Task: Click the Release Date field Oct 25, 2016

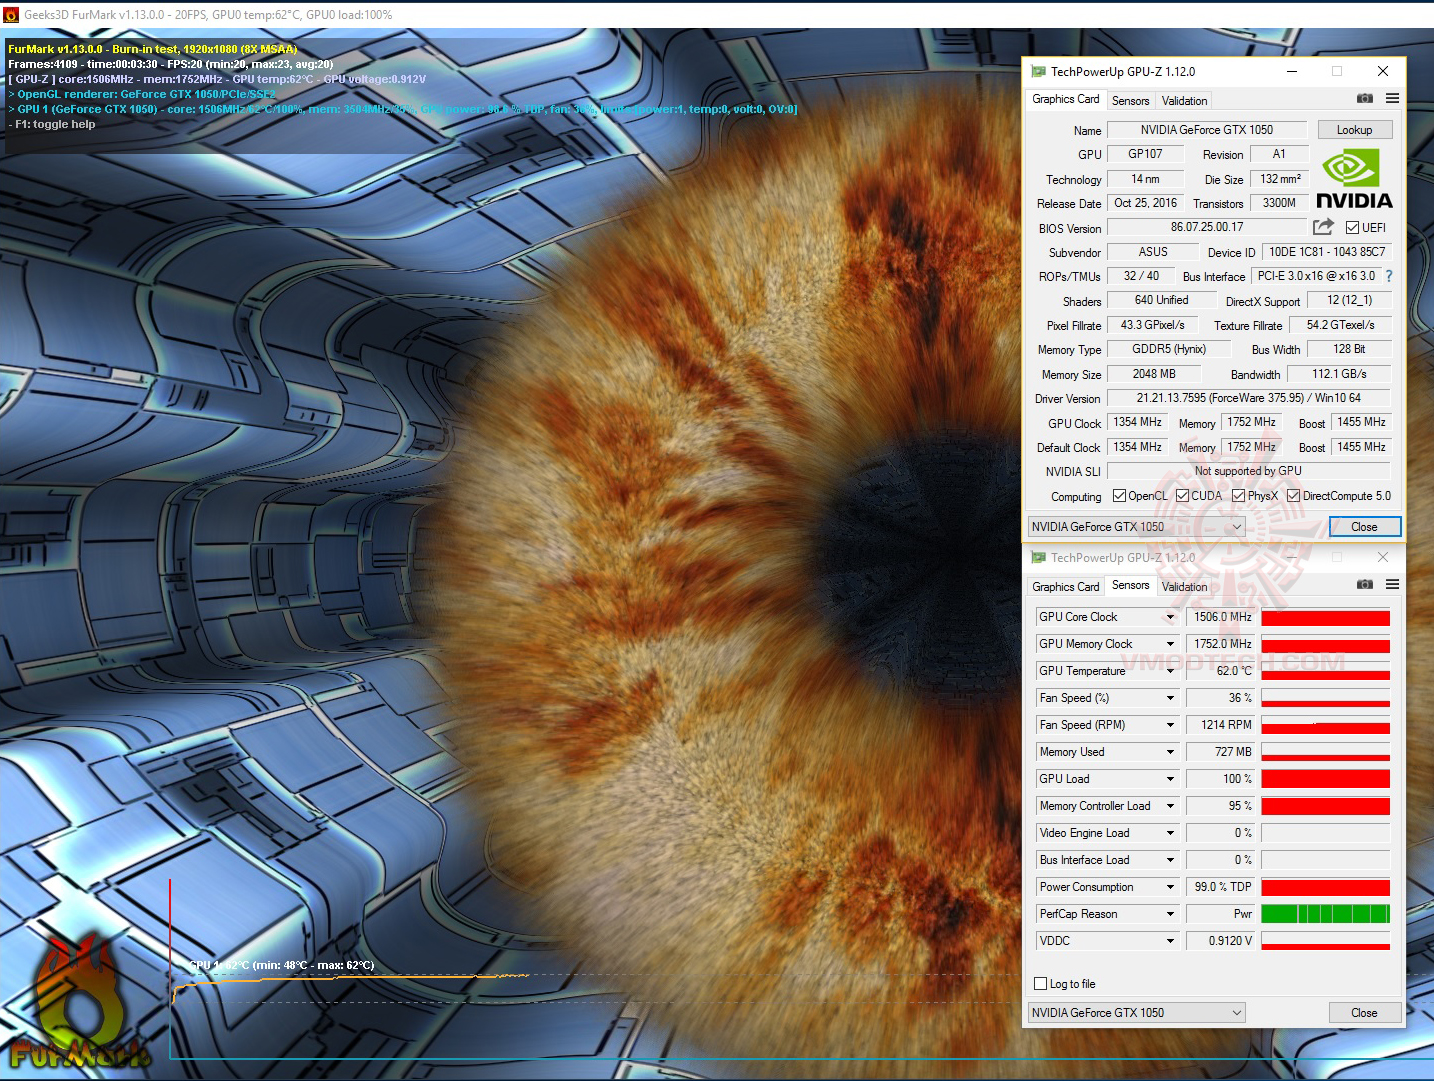Action: click(x=1146, y=203)
